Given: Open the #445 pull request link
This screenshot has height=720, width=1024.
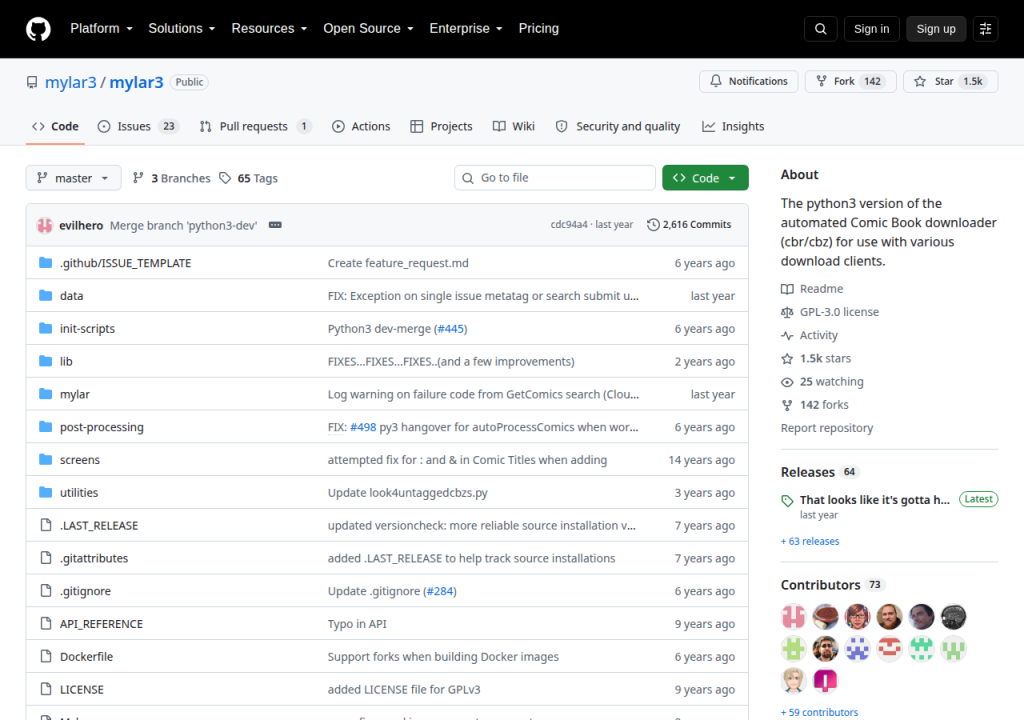Looking at the screenshot, I should [451, 329].
